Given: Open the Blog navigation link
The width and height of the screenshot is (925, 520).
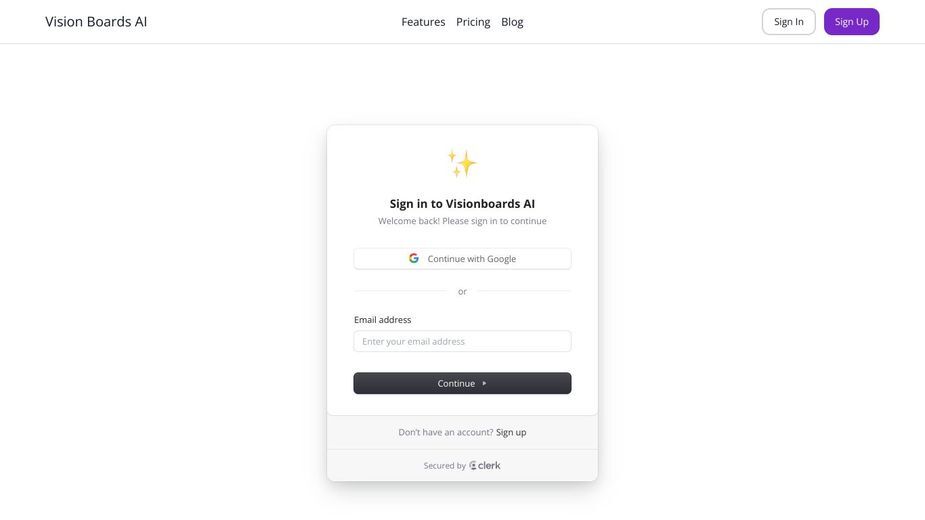Looking at the screenshot, I should point(512,22).
